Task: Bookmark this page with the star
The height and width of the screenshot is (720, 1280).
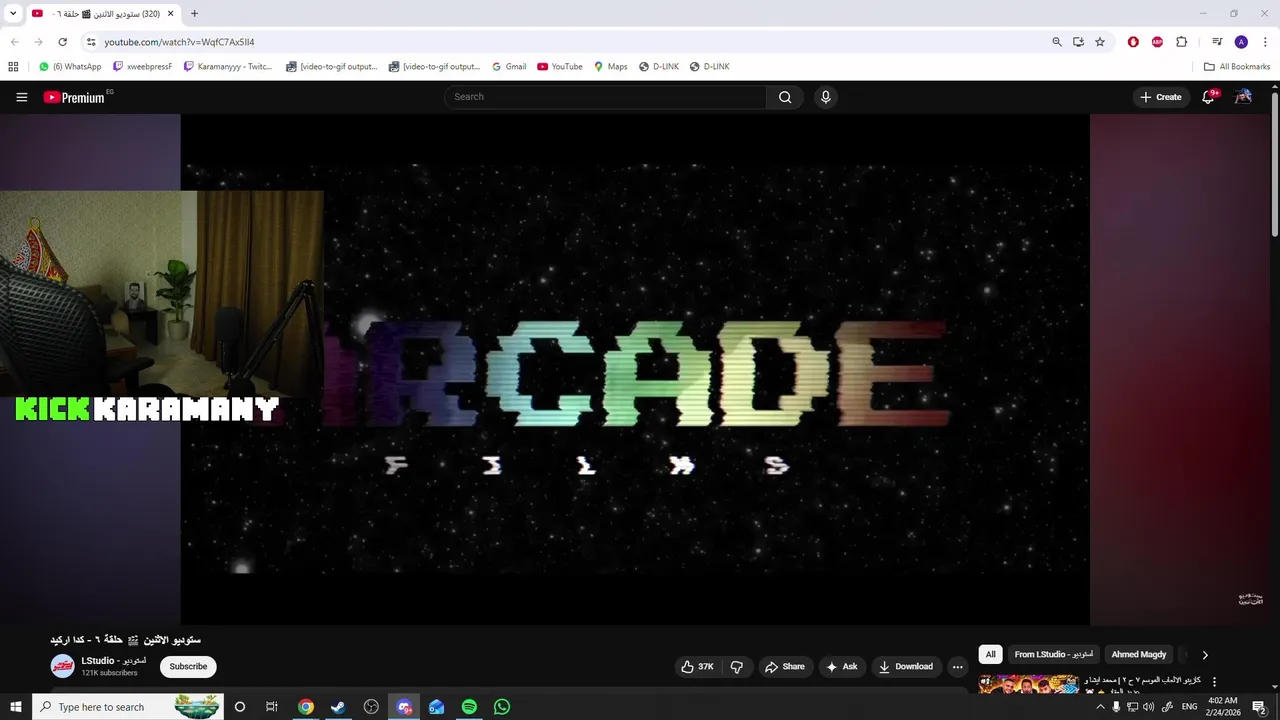Action: 1100,42
